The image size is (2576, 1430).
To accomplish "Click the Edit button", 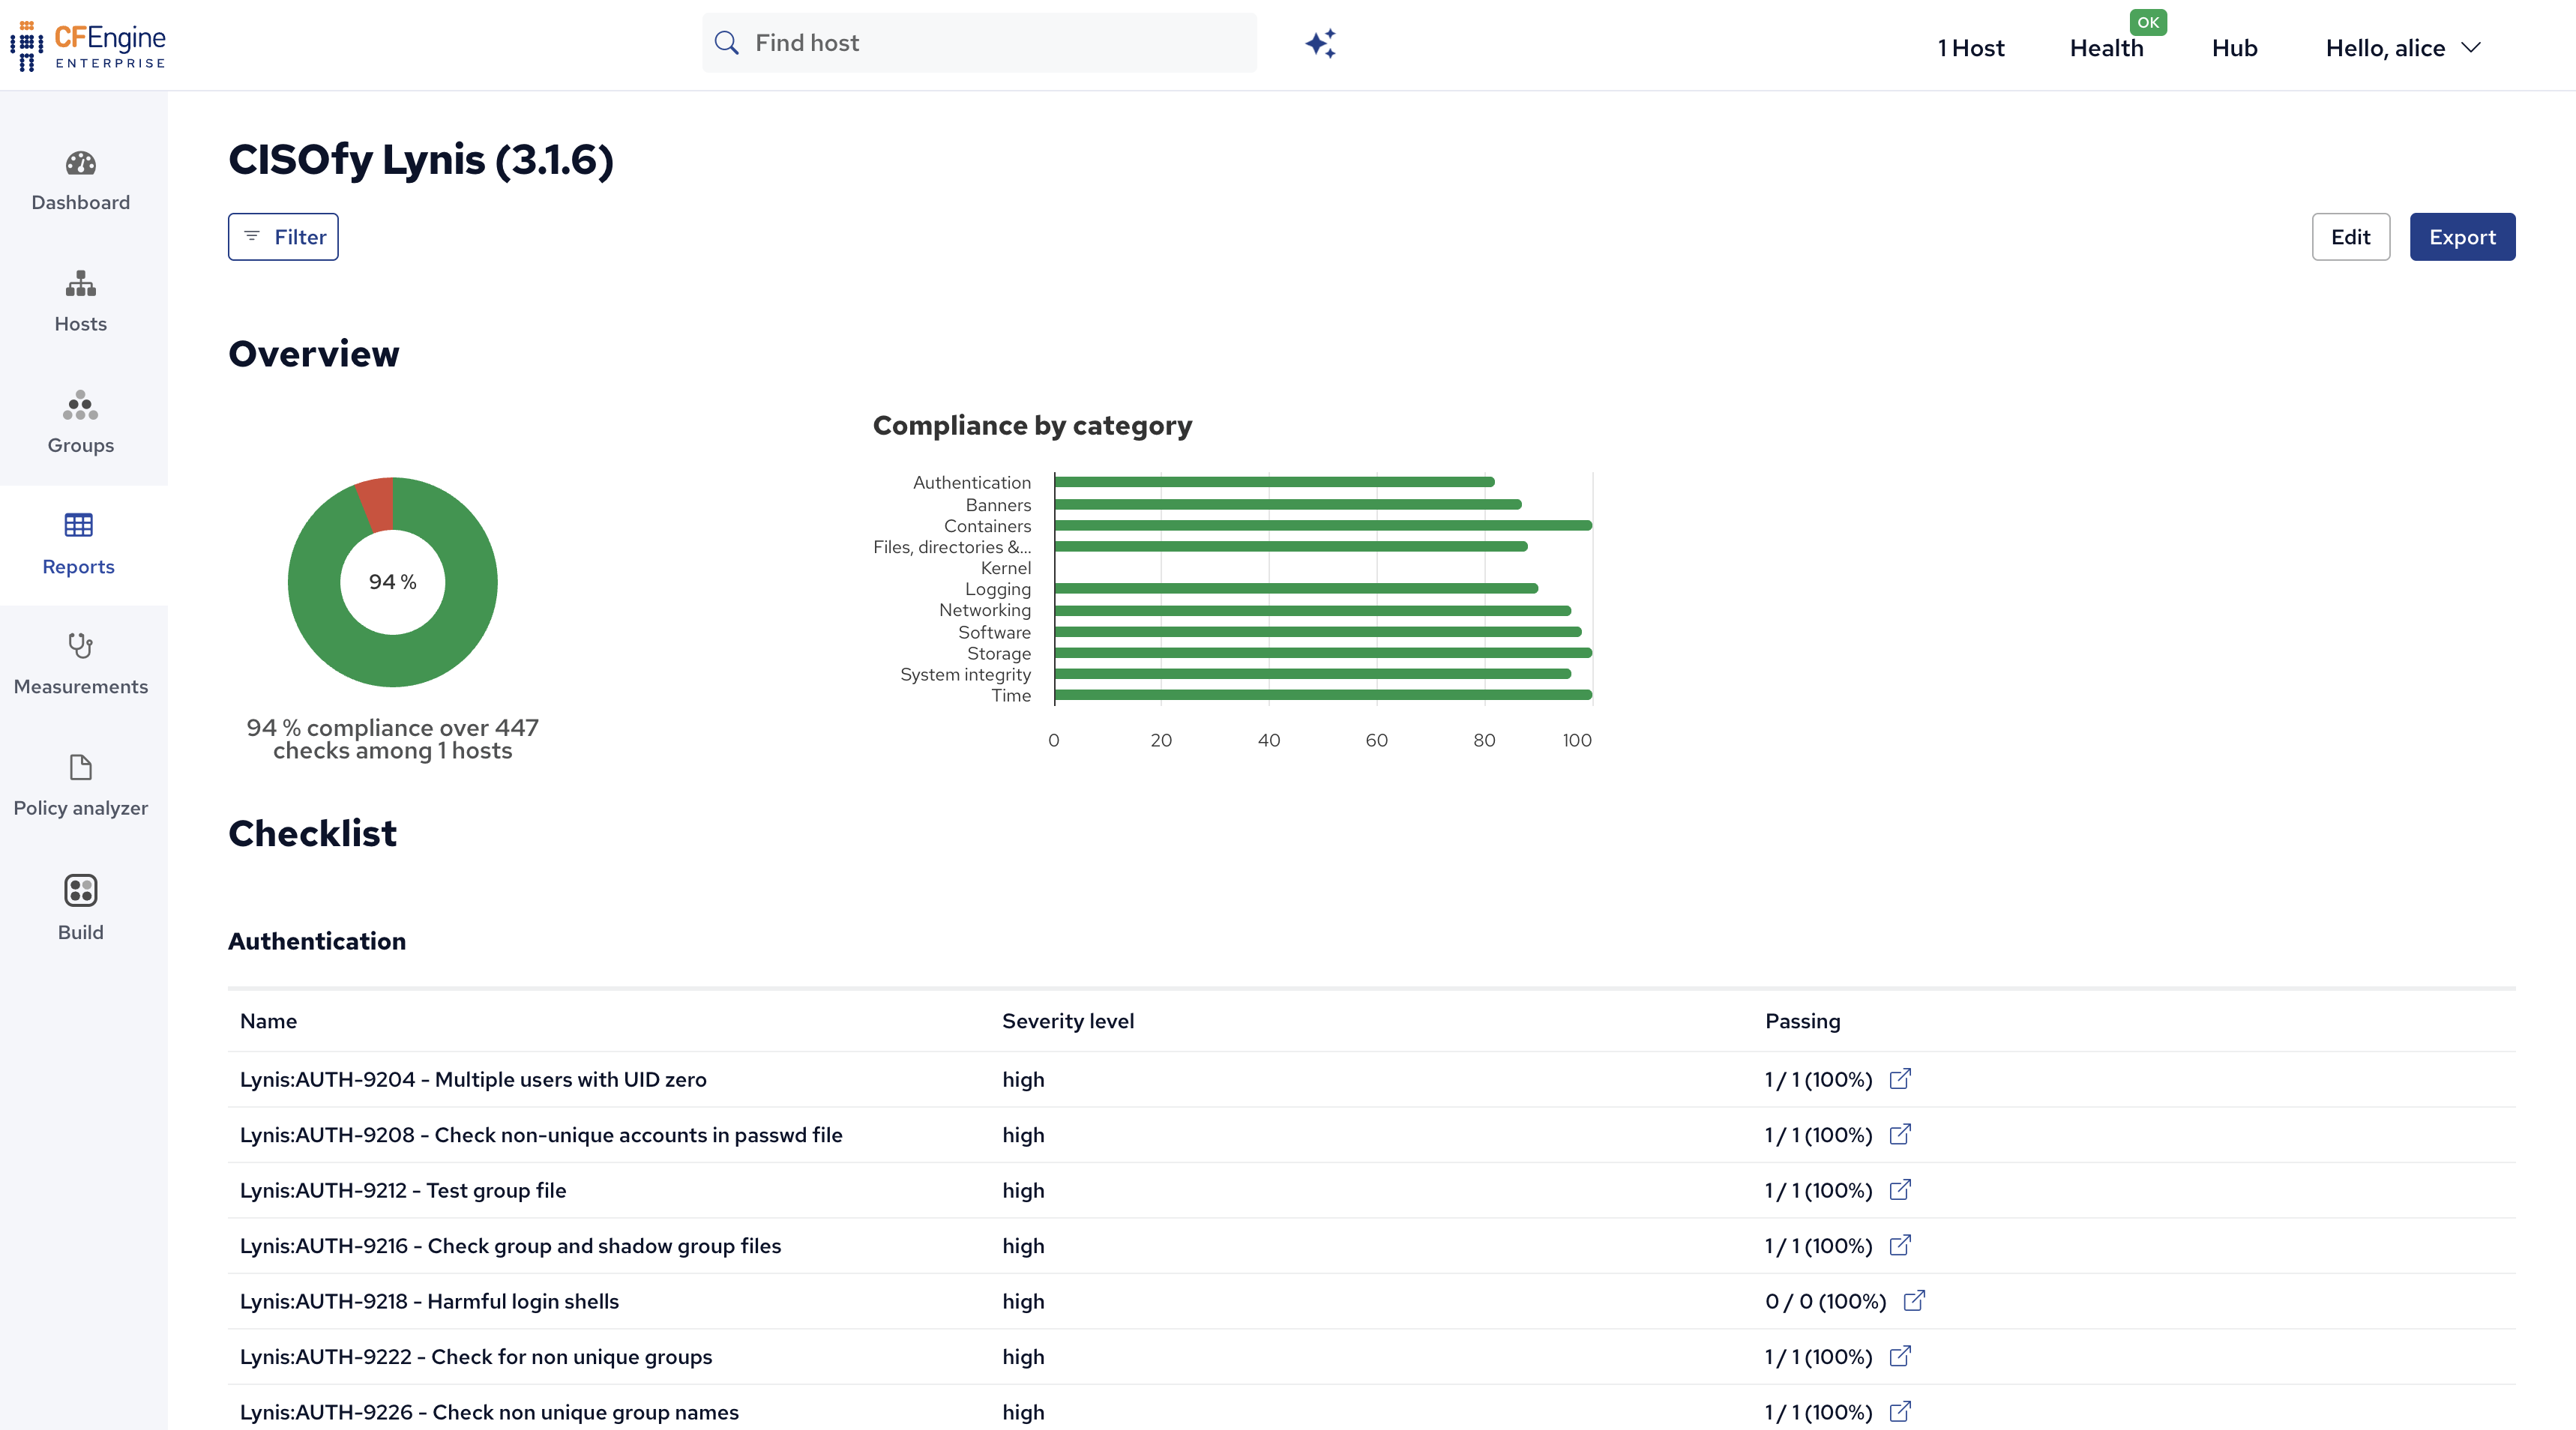I will pyautogui.click(x=2350, y=237).
